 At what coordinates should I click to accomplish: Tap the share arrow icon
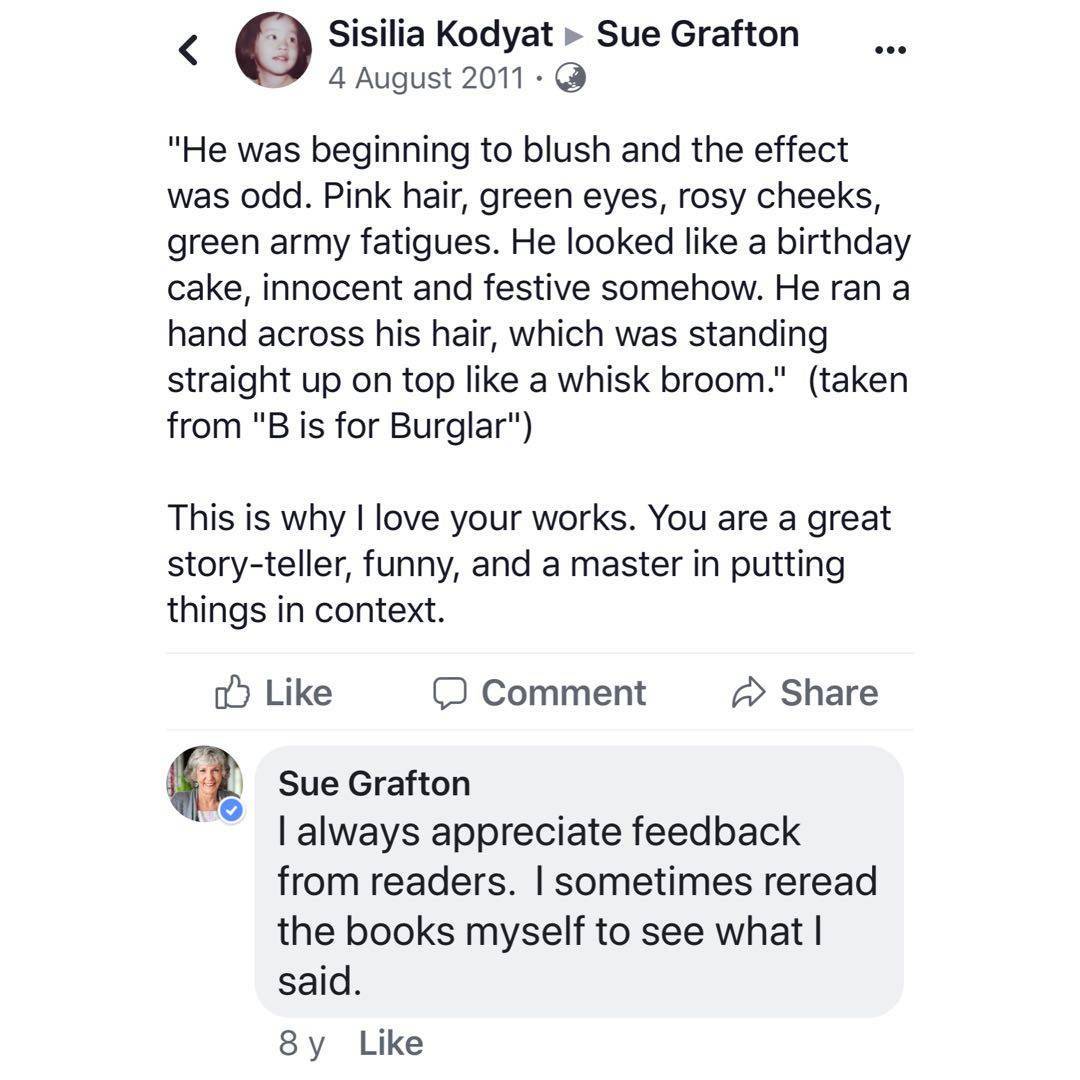pyautogui.click(x=748, y=692)
